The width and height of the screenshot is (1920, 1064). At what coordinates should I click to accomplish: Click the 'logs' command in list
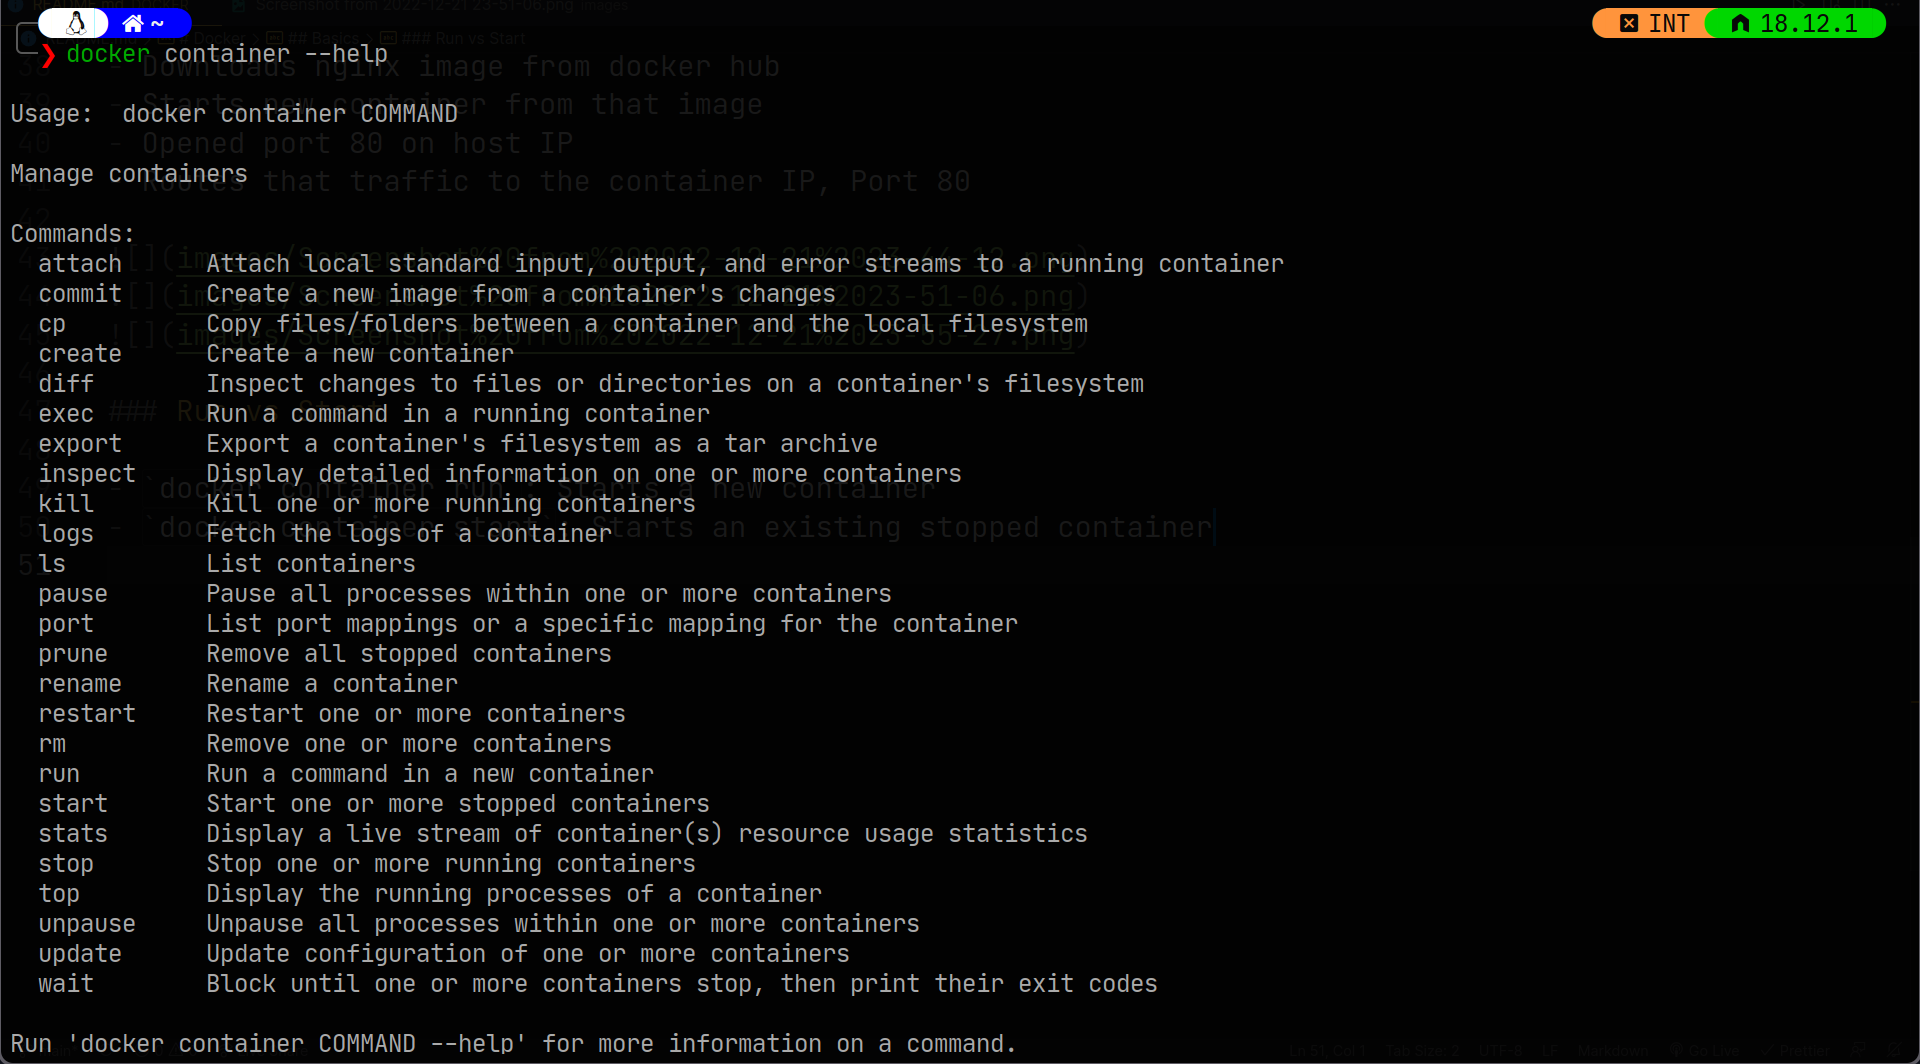tap(66, 534)
